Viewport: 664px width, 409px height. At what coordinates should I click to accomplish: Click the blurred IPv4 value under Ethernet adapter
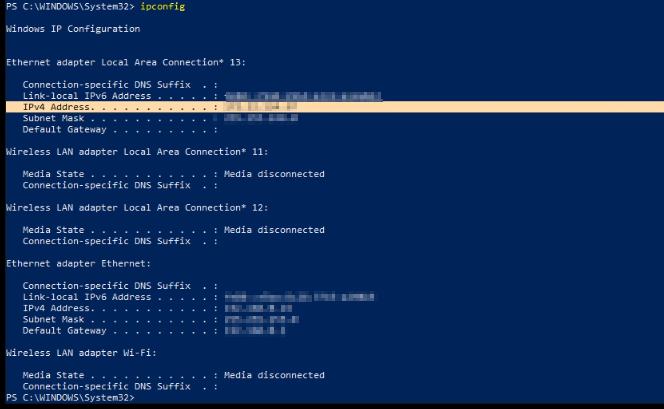[x=258, y=308]
